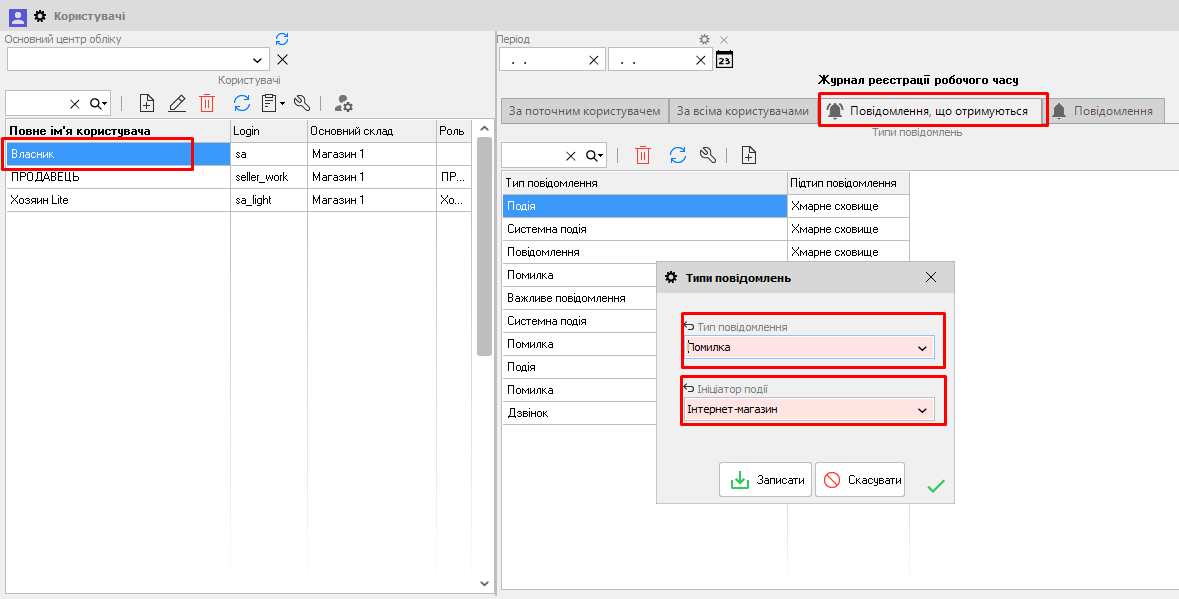The height and width of the screenshot is (599, 1179).
Task: Click the add new user icon
Action: (x=147, y=103)
